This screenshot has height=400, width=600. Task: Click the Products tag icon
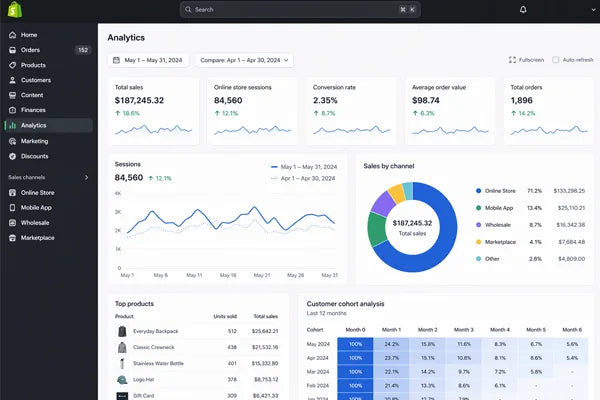point(13,65)
